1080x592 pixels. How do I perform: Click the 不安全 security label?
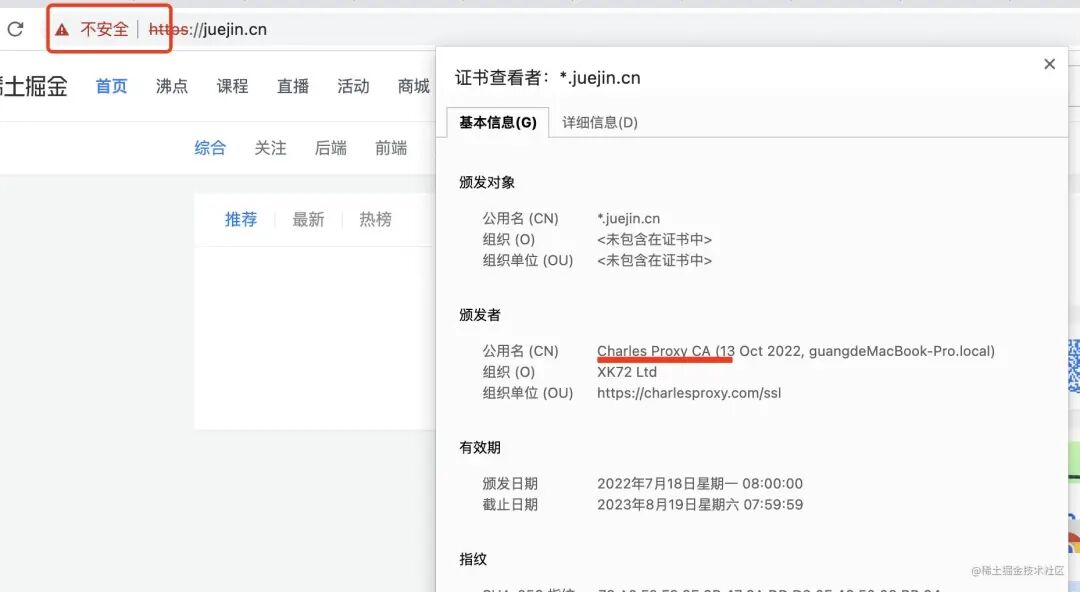(105, 30)
